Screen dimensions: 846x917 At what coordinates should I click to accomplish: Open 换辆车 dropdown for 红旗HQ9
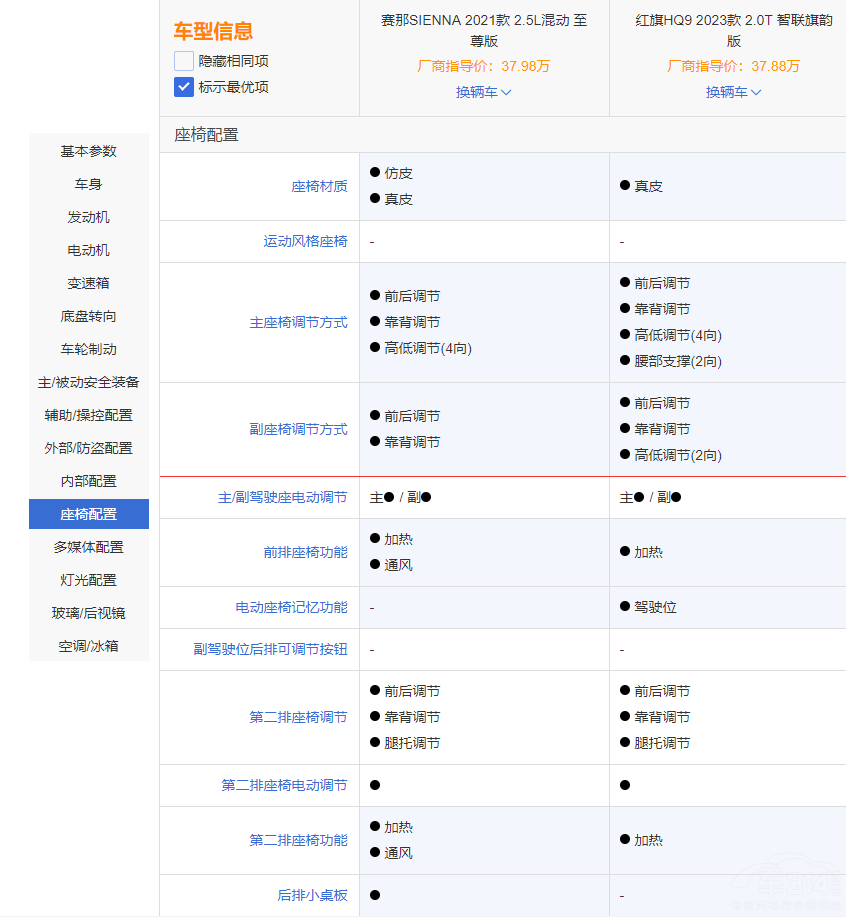click(x=734, y=92)
